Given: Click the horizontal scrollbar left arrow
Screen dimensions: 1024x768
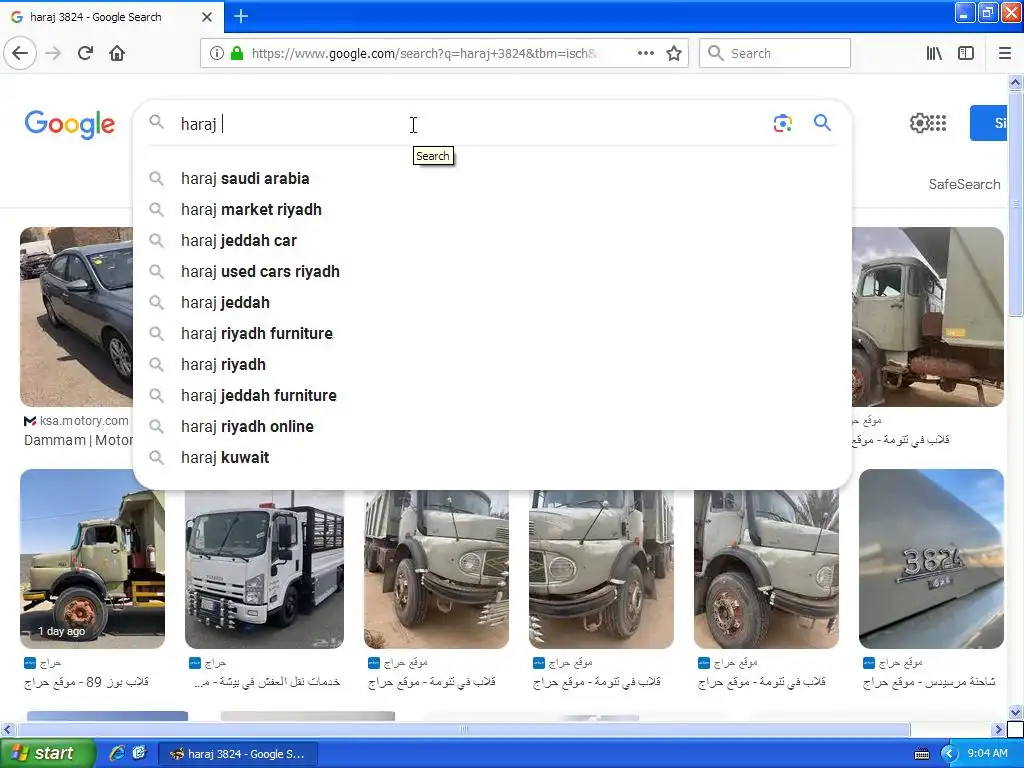Looking at the screenshot, I should click(7, 729).
